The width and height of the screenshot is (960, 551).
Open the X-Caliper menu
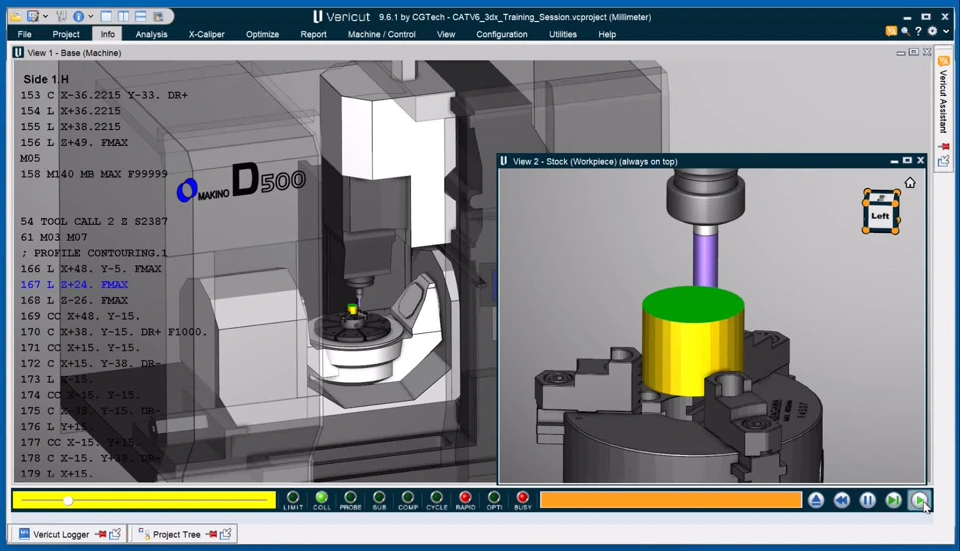click(206, 34)
